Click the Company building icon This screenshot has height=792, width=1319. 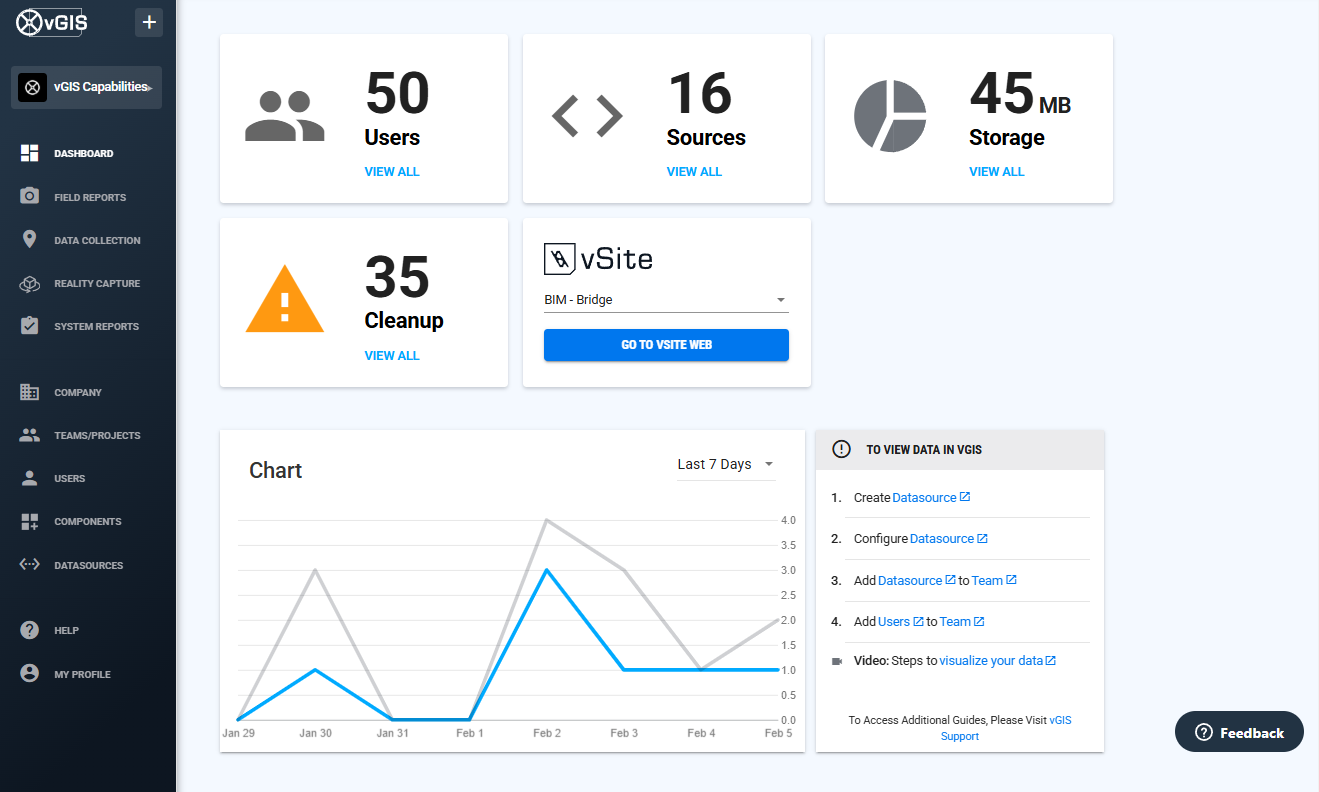click(30, 392)
